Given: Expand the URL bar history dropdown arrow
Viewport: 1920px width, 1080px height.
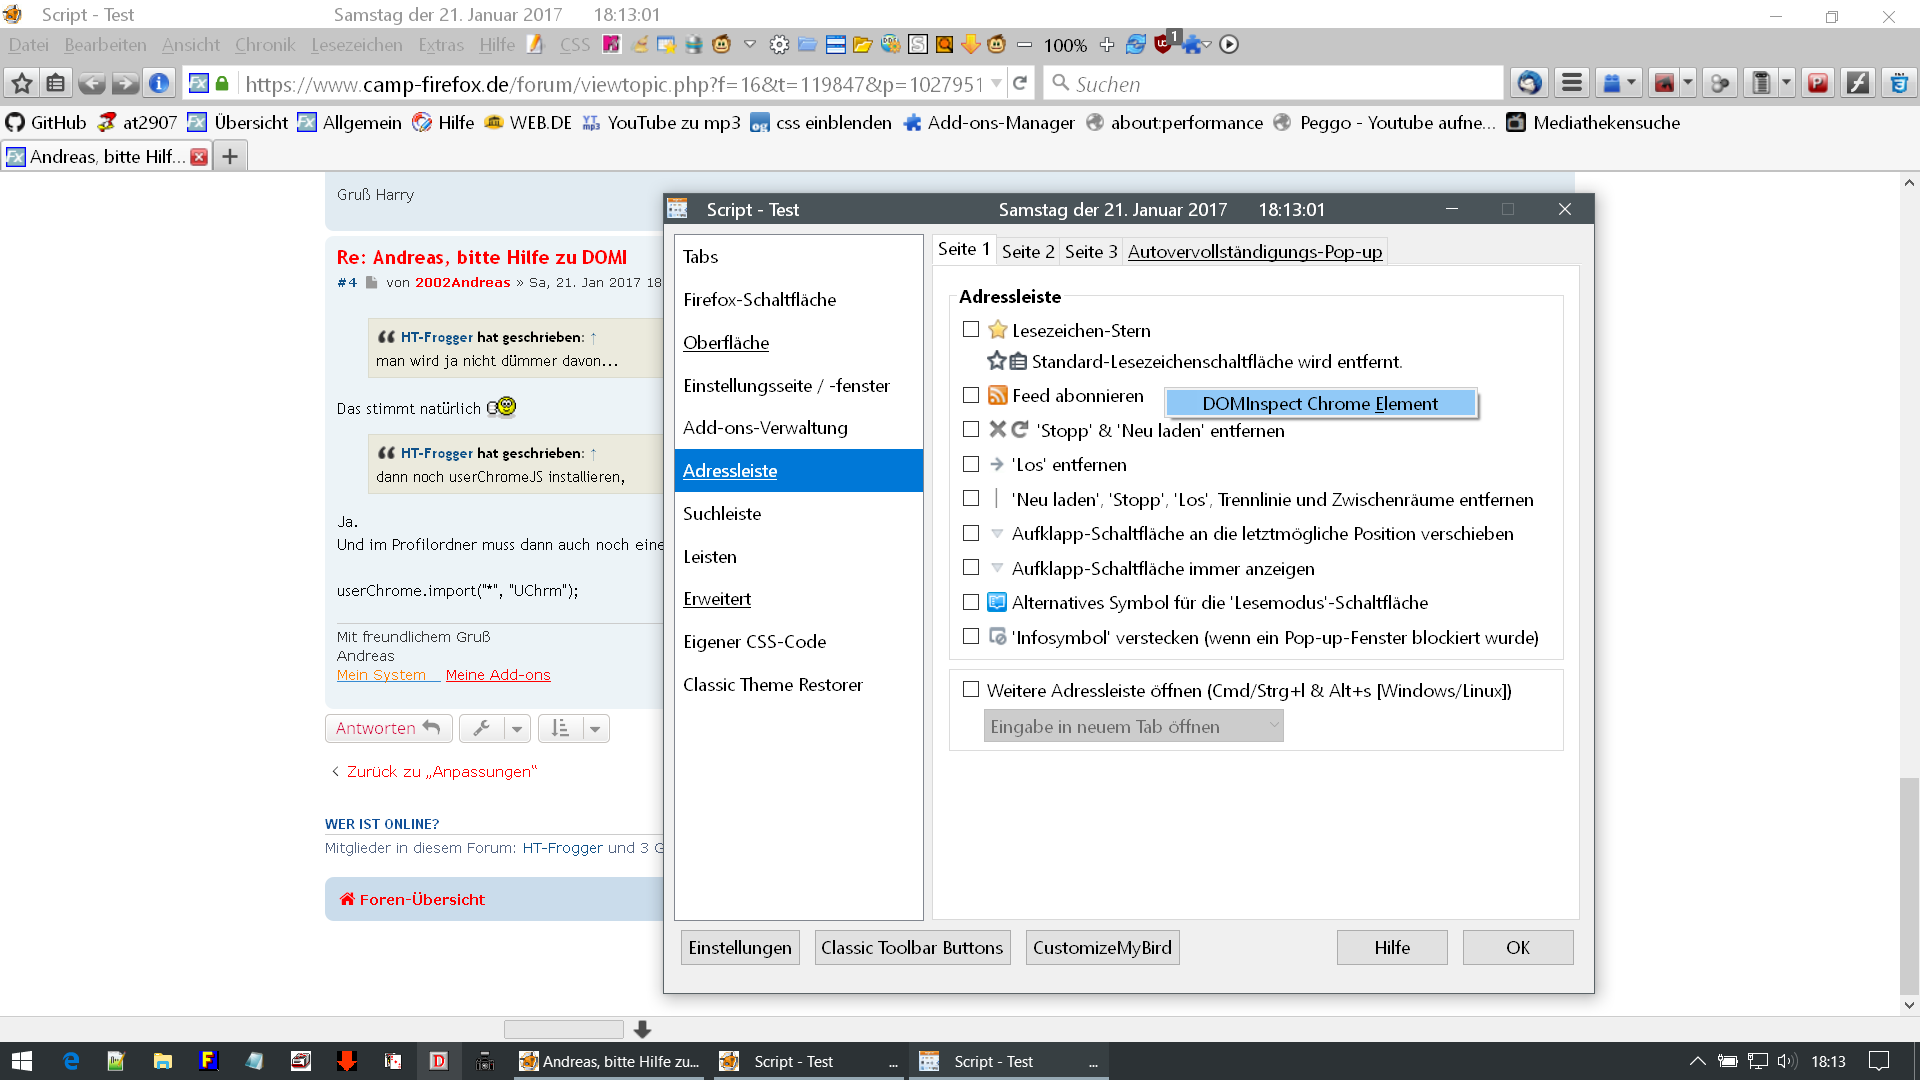Looking at the screenshot, I should (997, 85).
